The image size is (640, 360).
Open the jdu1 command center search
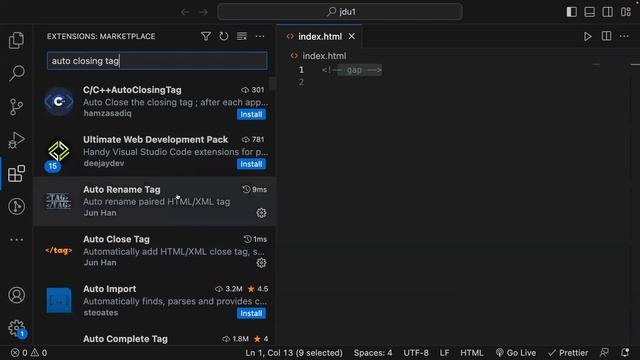(x=340, y=12)
